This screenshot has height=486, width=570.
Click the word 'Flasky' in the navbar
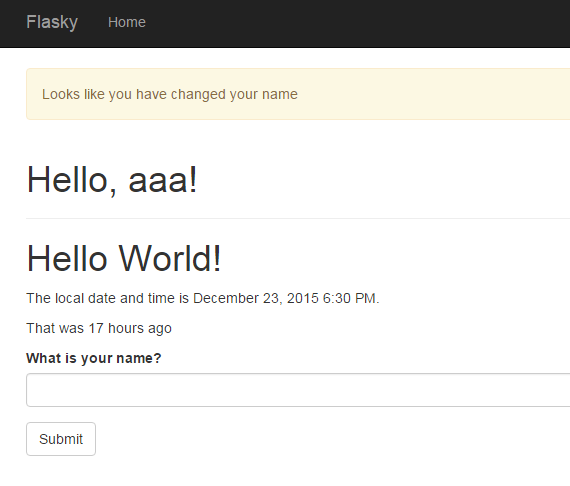52,22
